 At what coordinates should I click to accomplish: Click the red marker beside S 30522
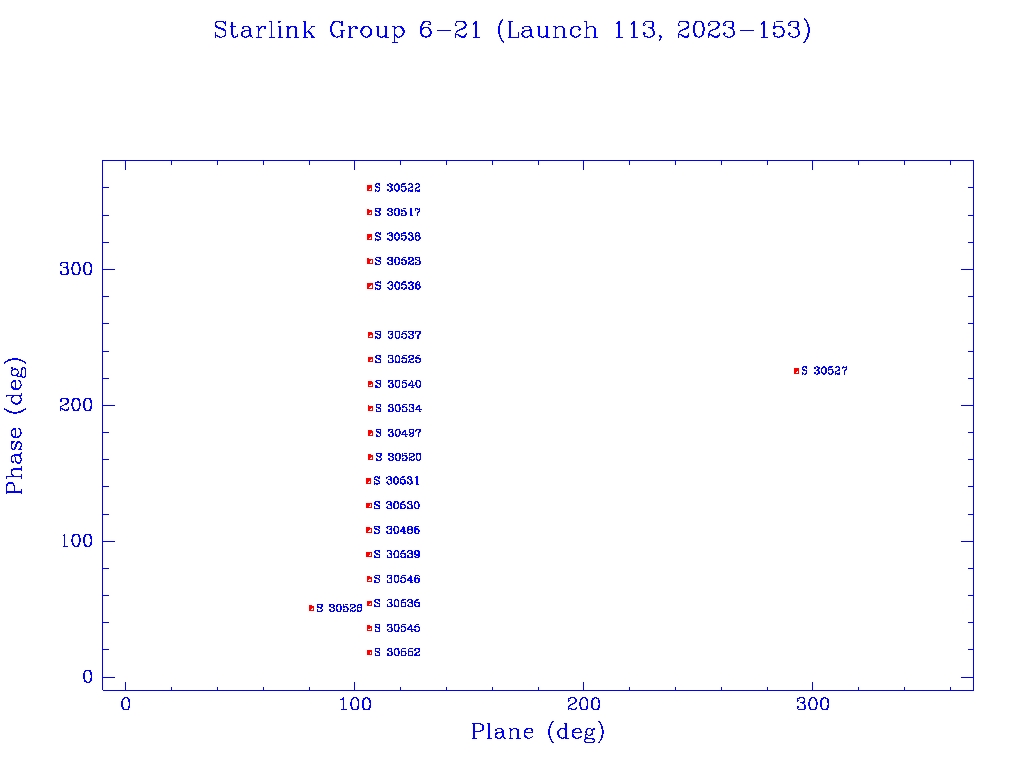coord(369,188)
